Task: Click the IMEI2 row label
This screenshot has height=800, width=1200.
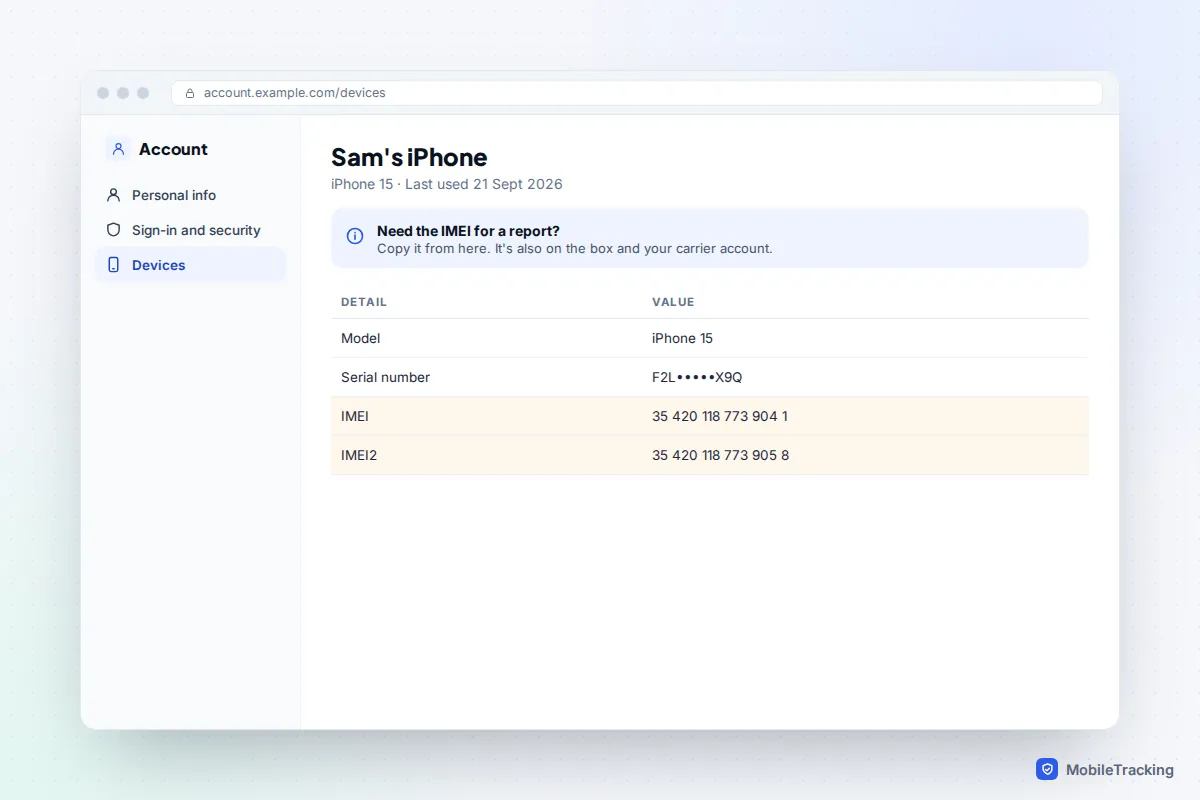Action: (x=359, y=455)
